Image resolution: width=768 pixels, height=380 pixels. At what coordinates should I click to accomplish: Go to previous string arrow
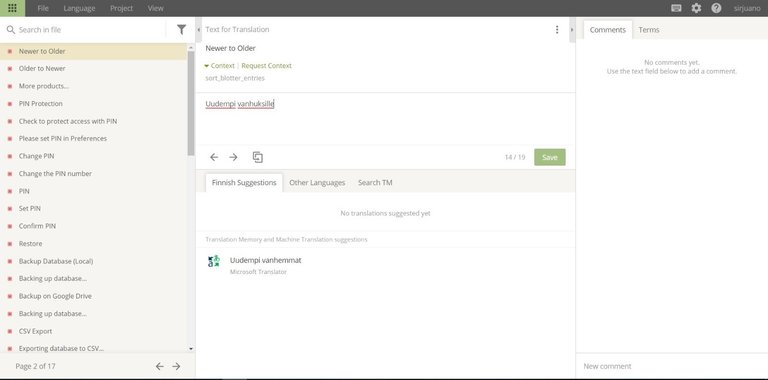pos(214,157)
